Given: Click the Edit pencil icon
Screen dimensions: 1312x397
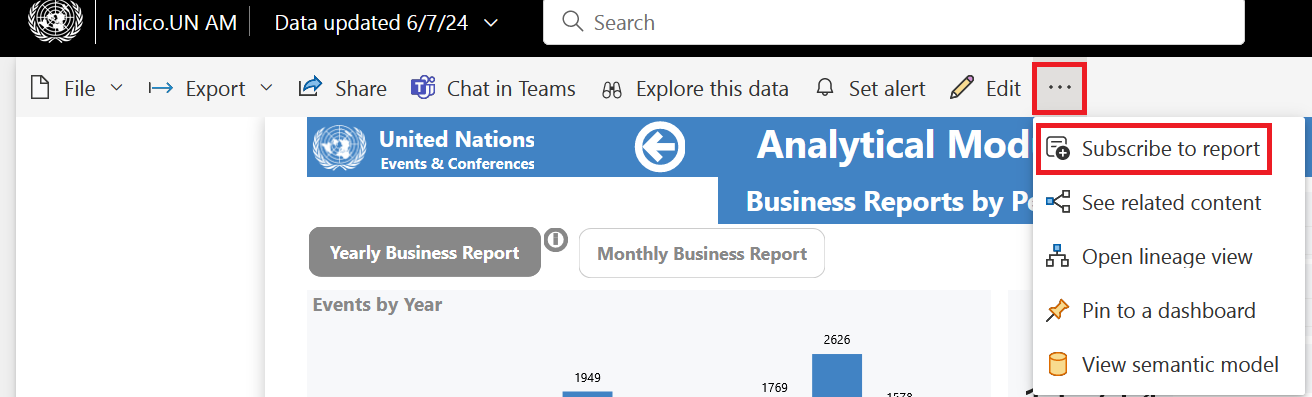Looking at the screenshot, I should pyautogui.click(x=962, y=88).
